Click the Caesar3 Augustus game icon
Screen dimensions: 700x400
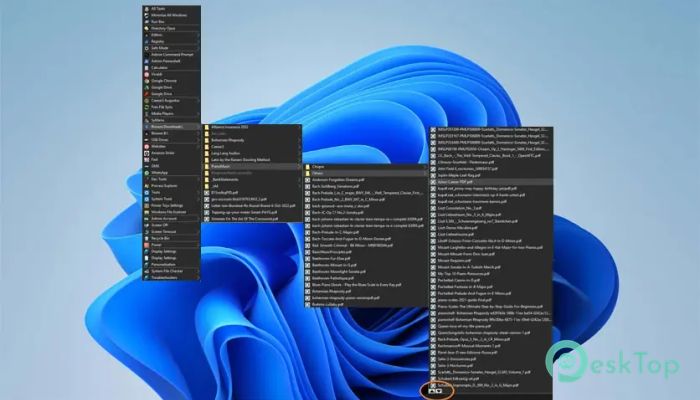pyautogui.click(x=146, y=100)
